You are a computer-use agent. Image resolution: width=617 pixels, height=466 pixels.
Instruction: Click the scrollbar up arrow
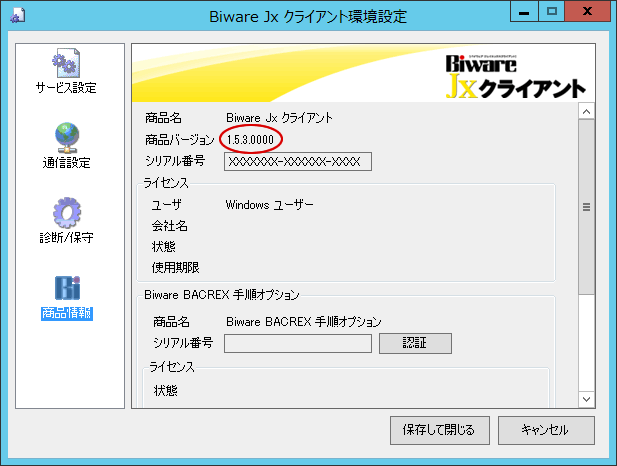click(586, 112)
